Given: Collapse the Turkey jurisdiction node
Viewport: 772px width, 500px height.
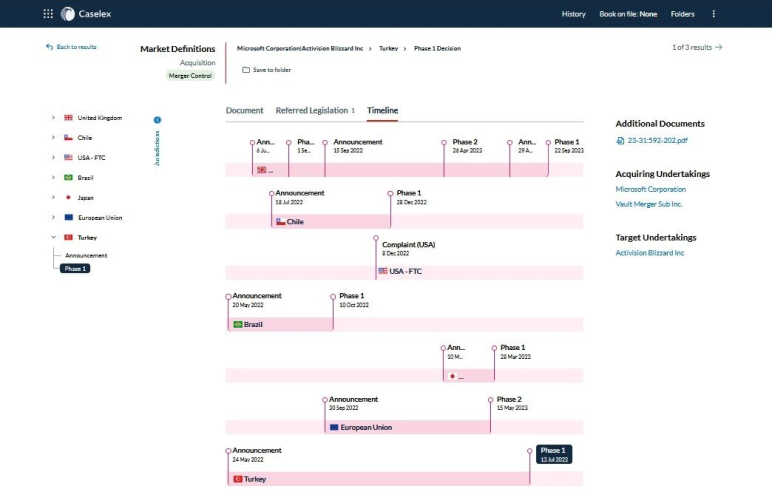Looking at the screenshot, I should click(54, 237).
